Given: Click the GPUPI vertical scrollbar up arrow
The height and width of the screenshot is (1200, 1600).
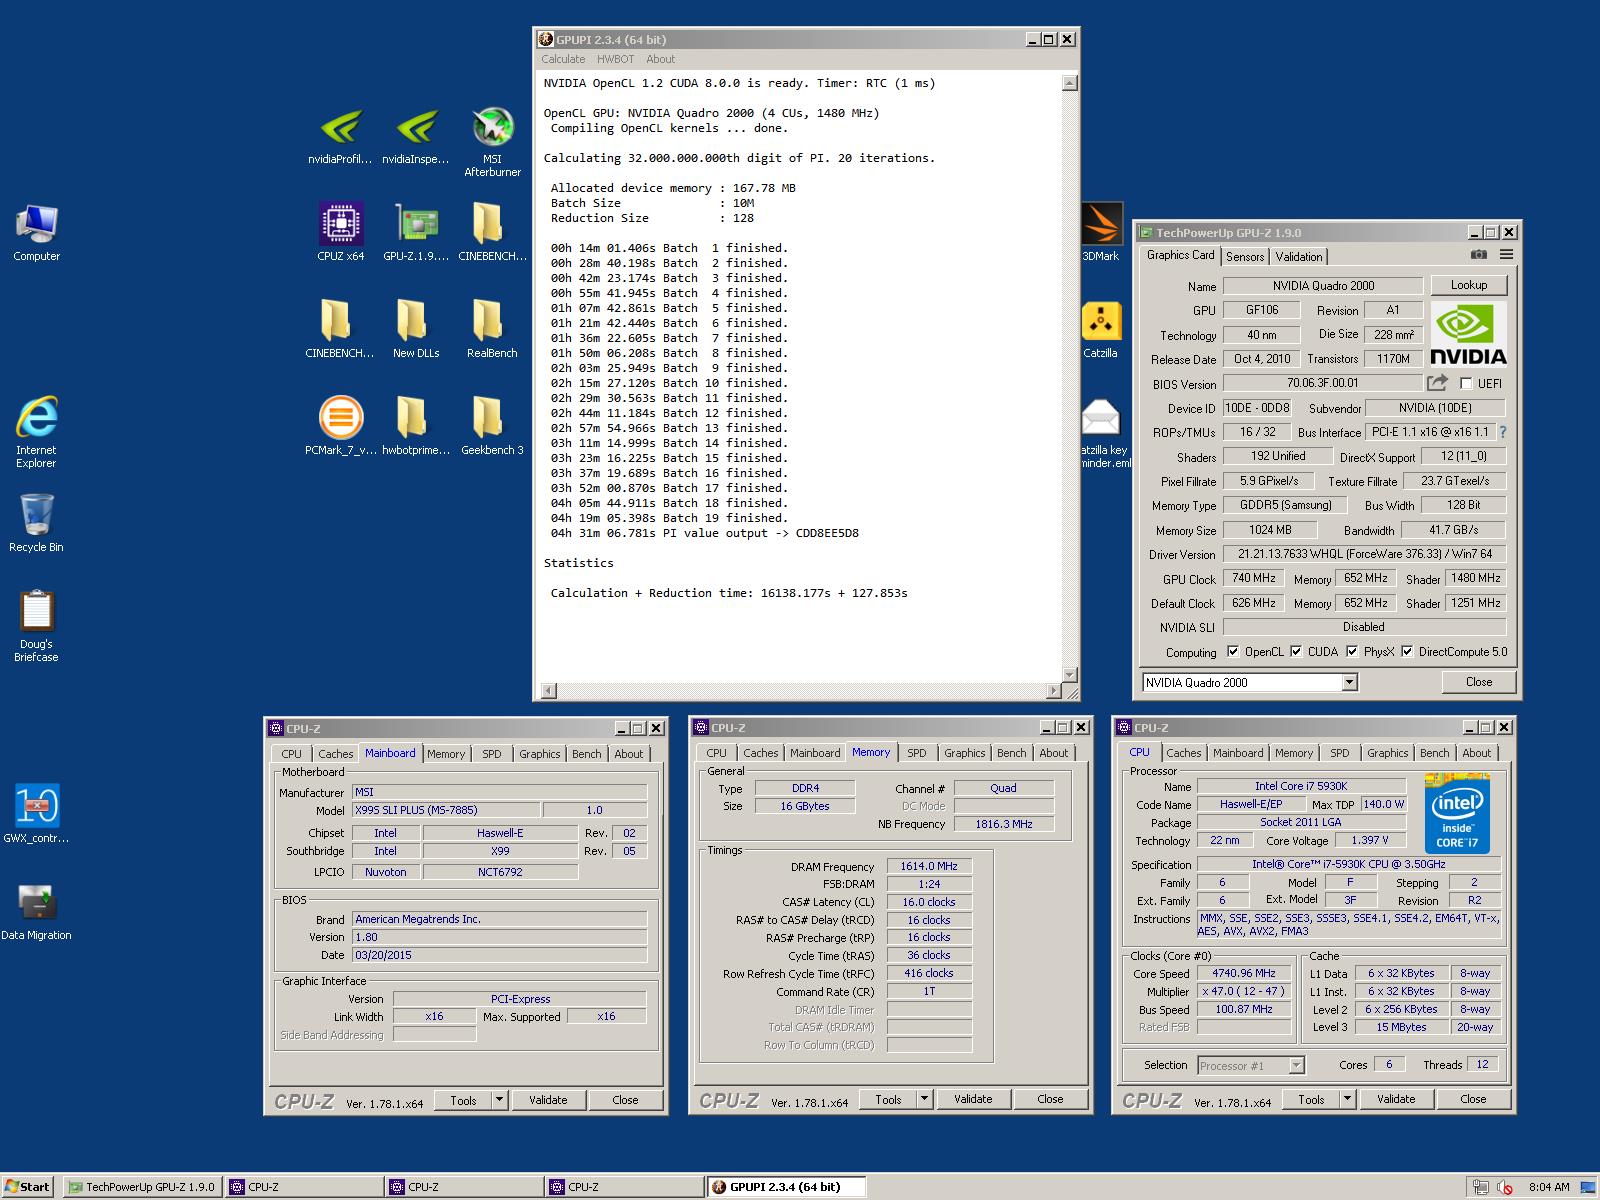Looking at the screenshot, I should [1070, 84].
